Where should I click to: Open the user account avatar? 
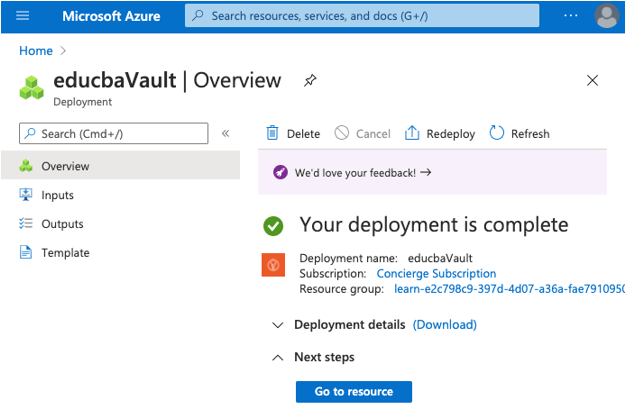[606, 16]
